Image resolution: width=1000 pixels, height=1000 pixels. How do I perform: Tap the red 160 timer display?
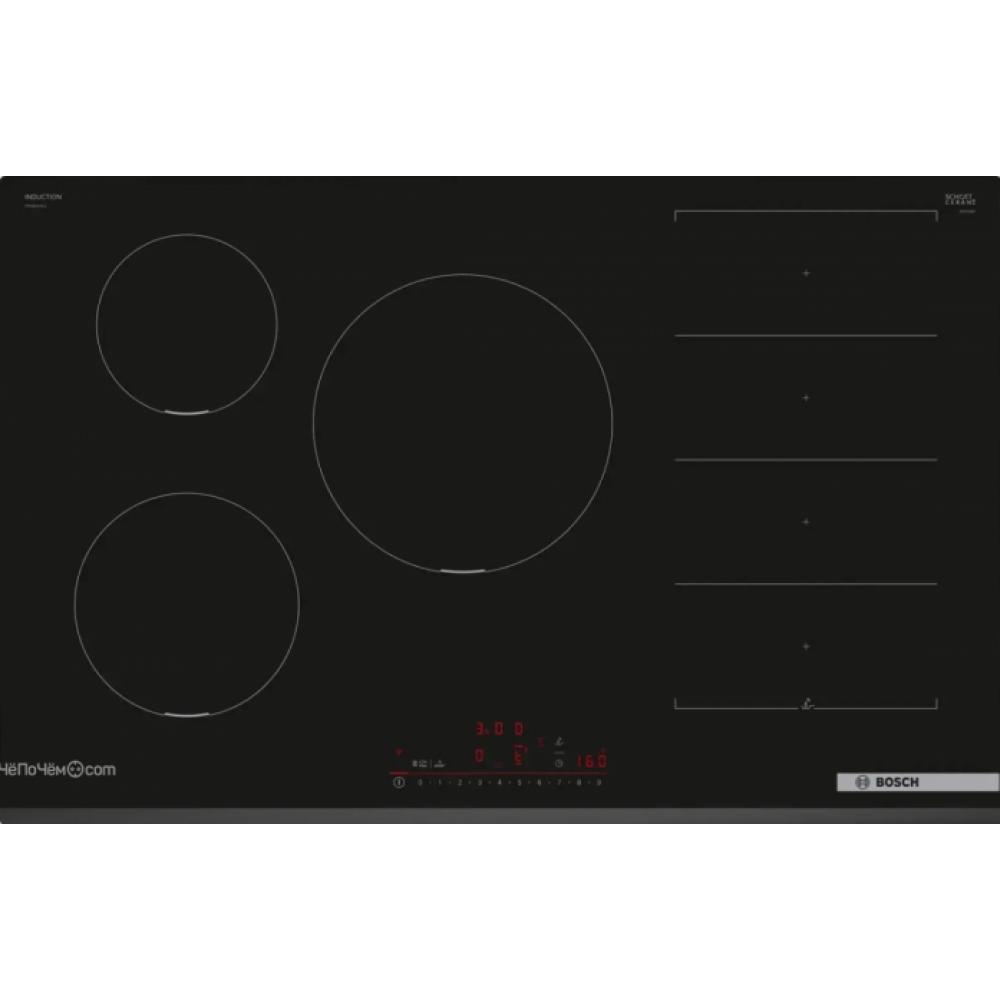(x=592, y=761)
